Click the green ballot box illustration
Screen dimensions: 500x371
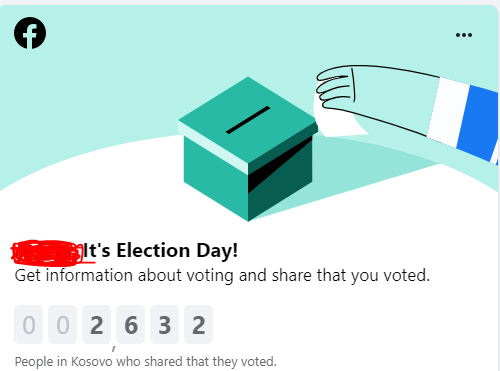(x=248, y=149)
